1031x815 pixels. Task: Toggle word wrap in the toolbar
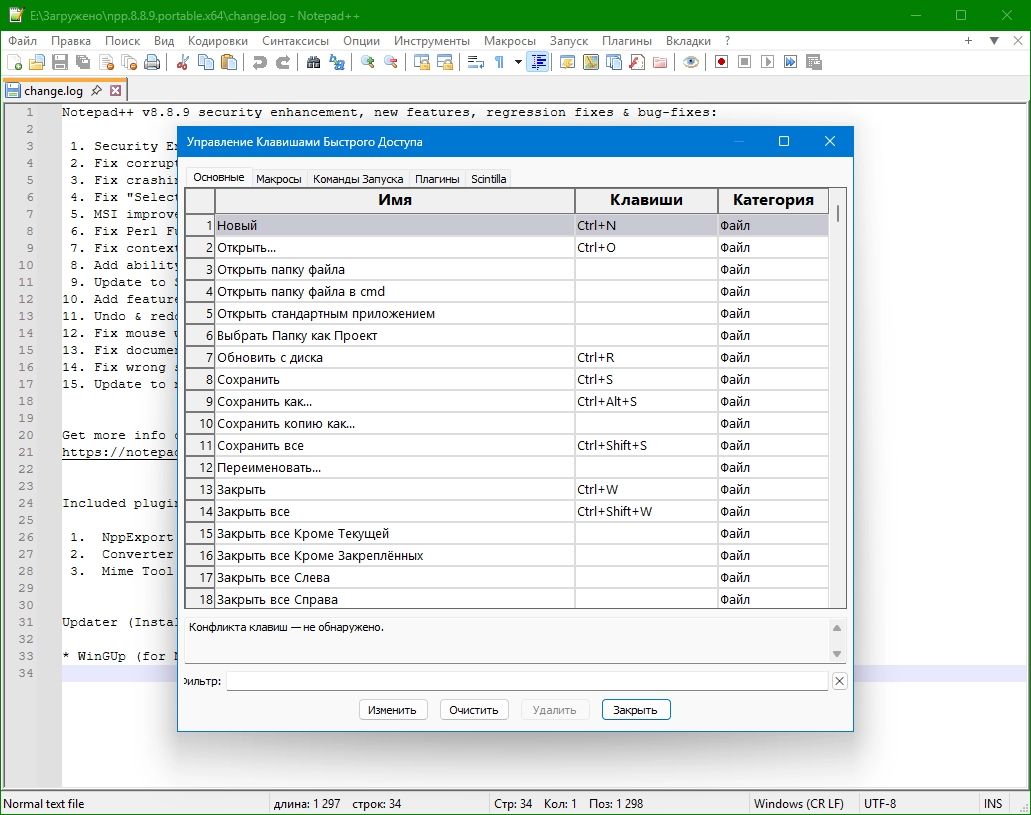[x=476, y=62]
